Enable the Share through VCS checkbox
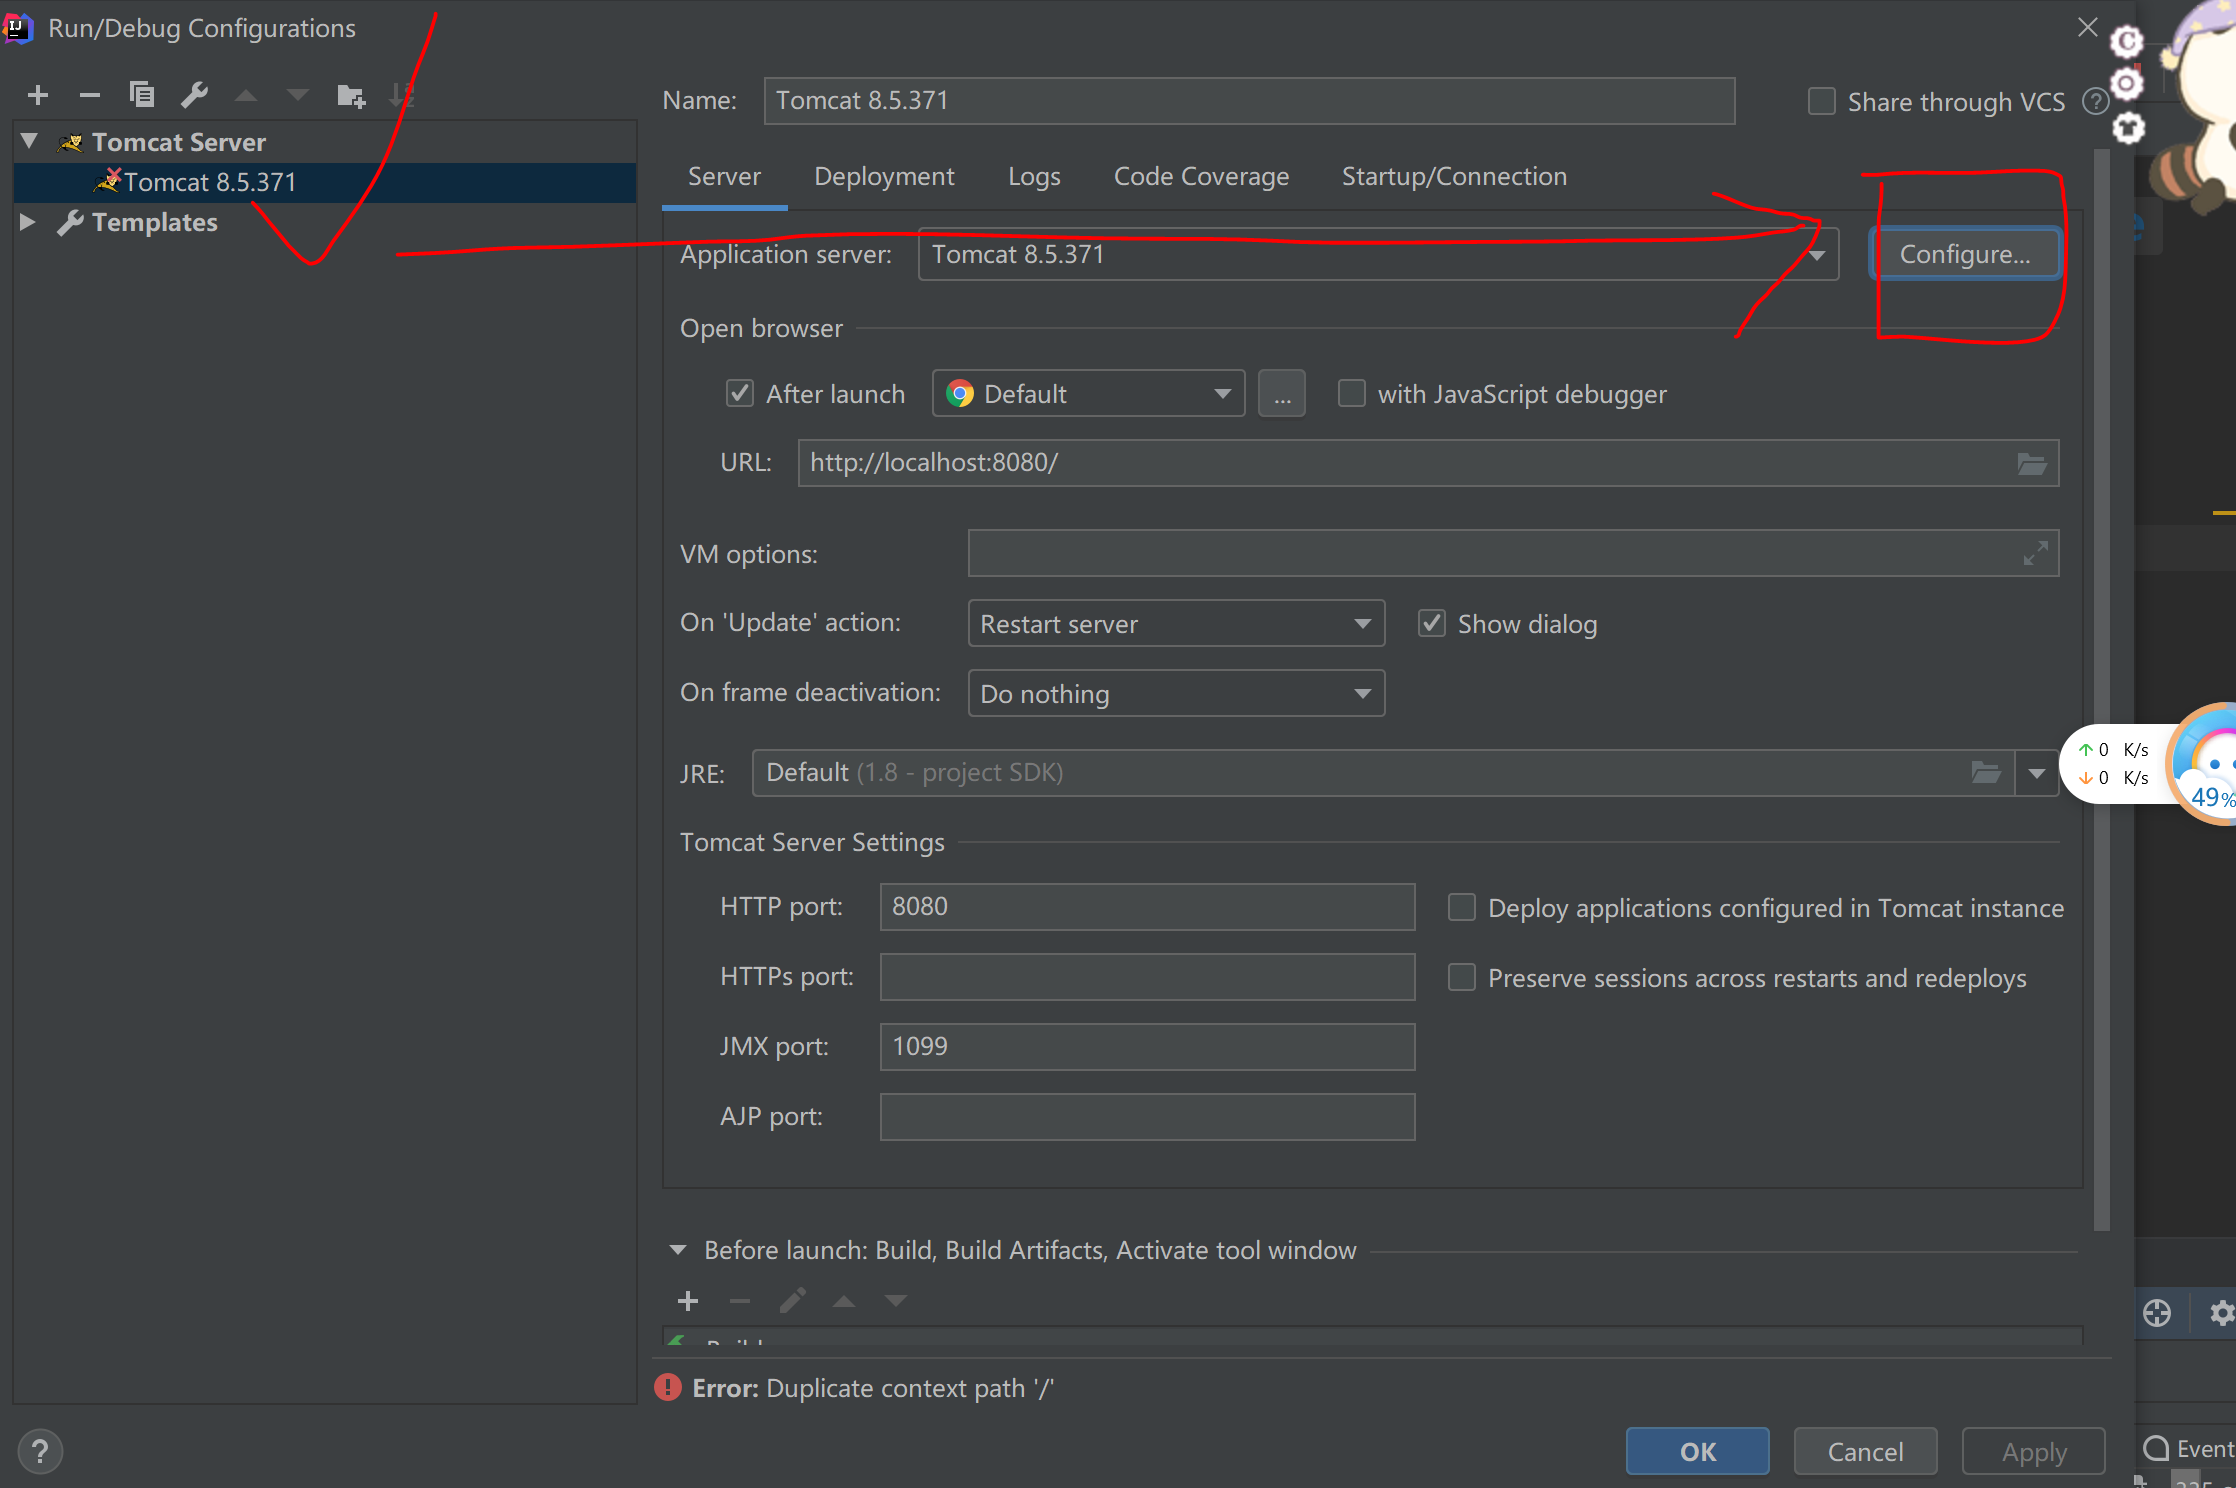This screenshot has width=2236, height=1488. 1822,102
